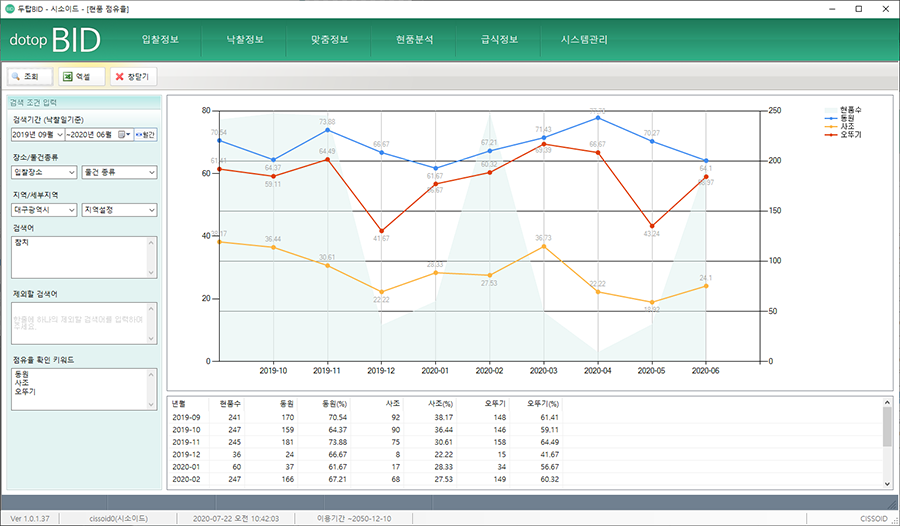
Task: Export data with the 엑셀 button
Action: [80, 76]
